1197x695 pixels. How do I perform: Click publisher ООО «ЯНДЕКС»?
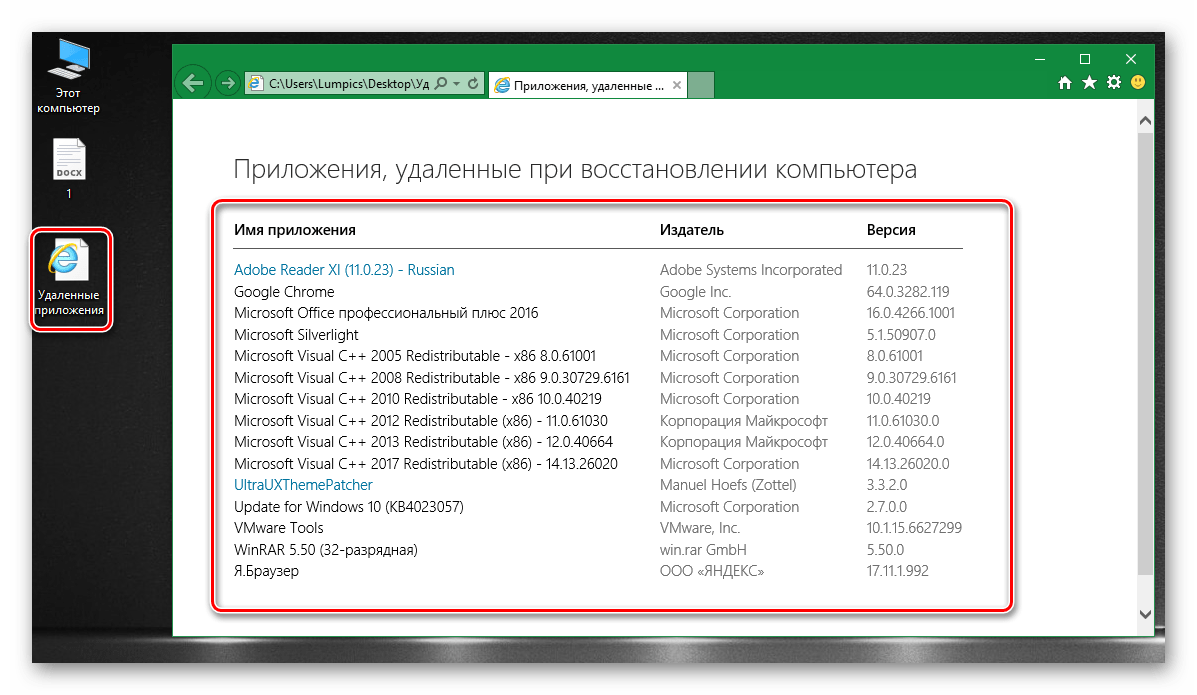click(712, 571)
